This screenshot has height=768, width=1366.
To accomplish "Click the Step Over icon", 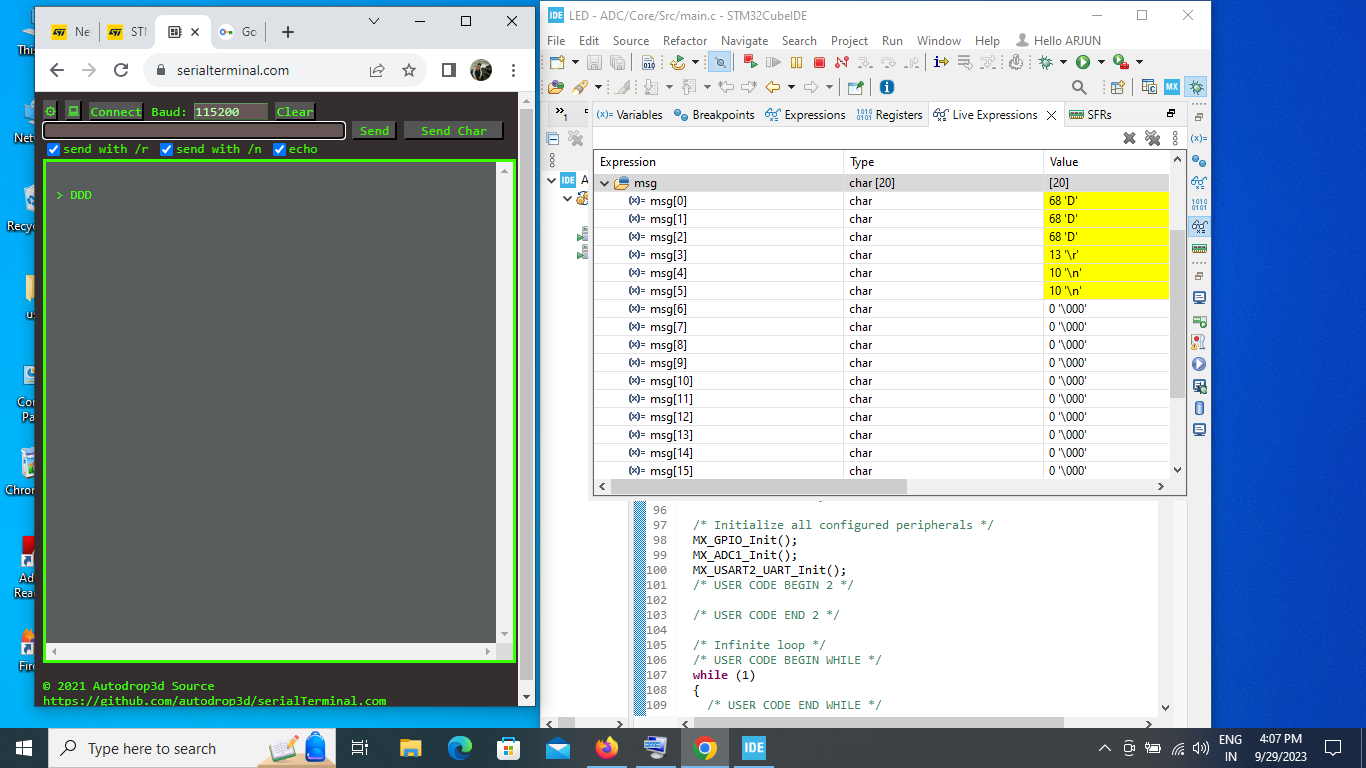I will point(889,62).
